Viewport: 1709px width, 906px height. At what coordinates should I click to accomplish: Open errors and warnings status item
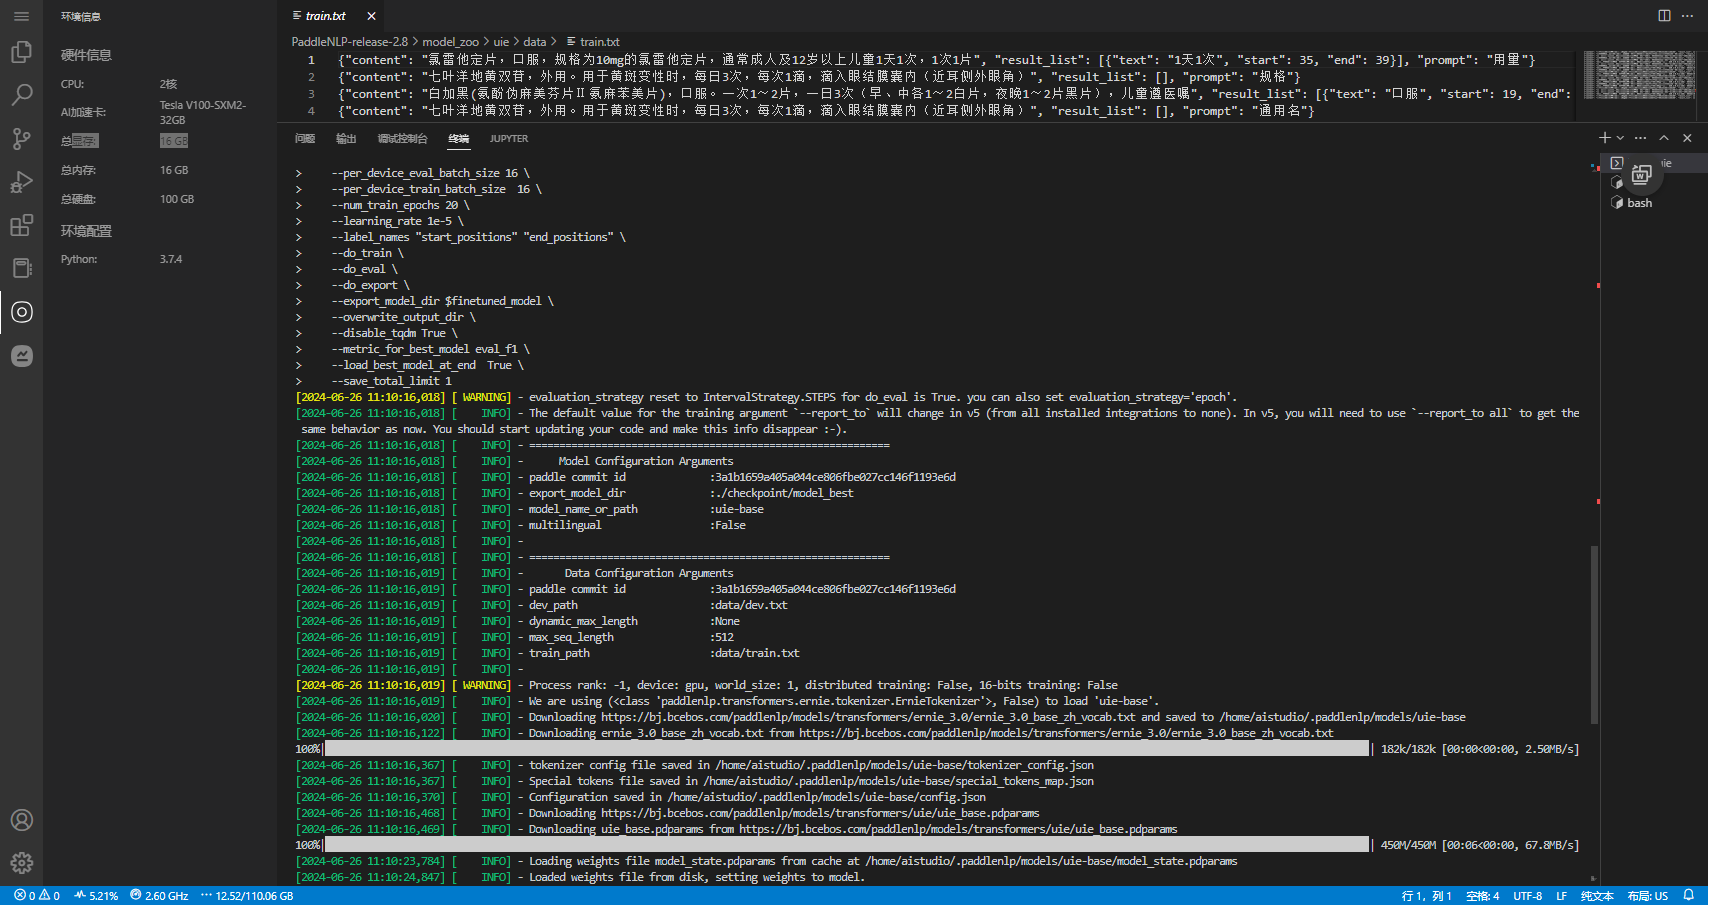click(37, 896)
